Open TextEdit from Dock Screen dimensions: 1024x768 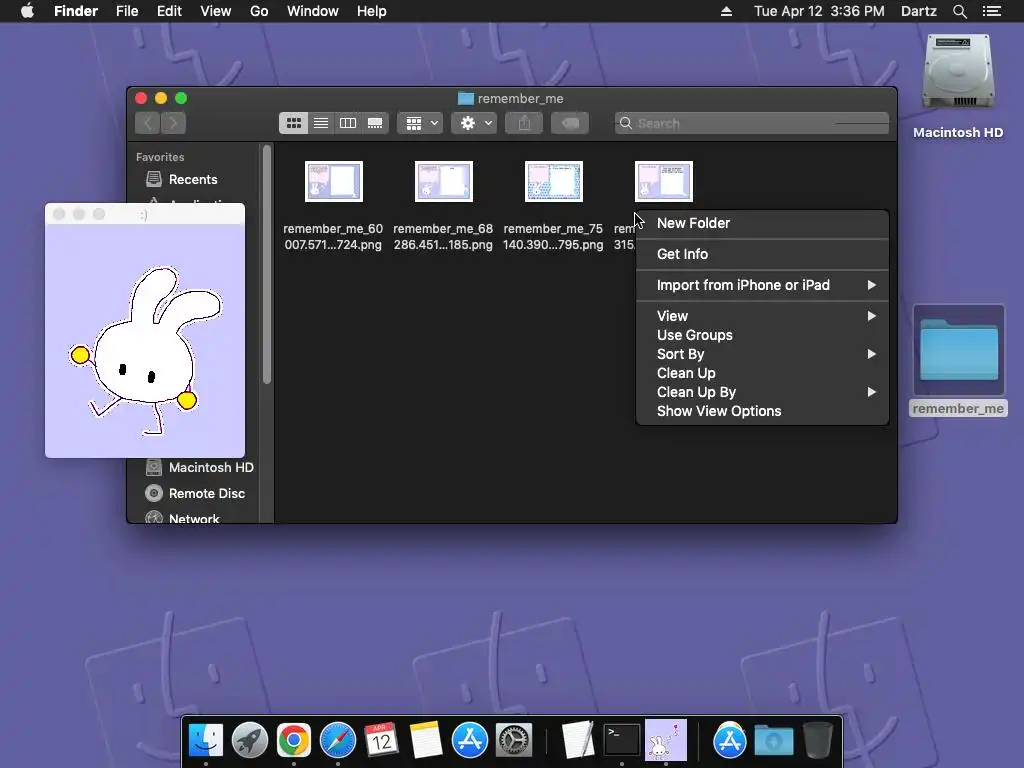[x=578, y=740]
